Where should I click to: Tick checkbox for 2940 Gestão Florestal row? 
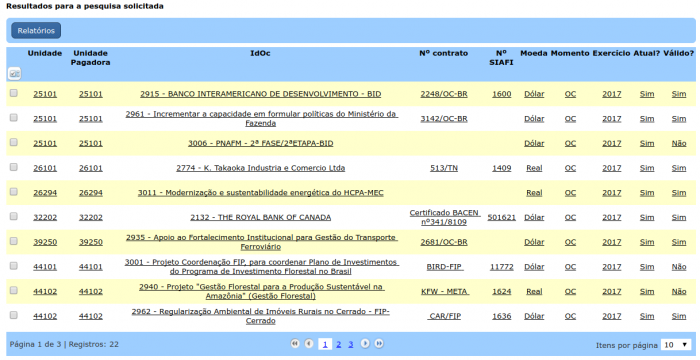pyautogui.click(x=14, y=290)
